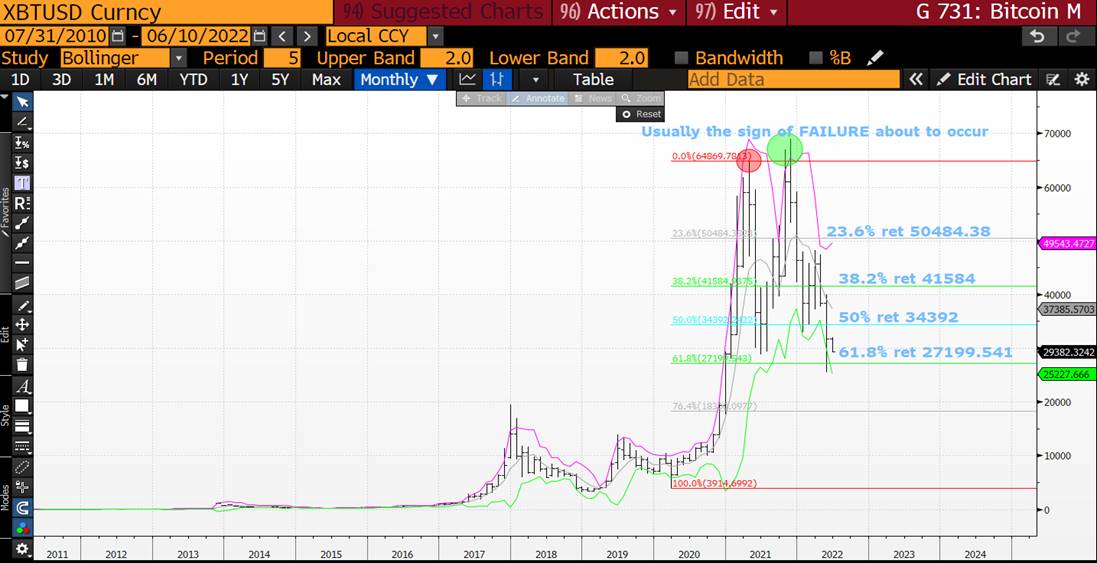This screenshot has width=1097, height=563.
Task: Select the dollar change measurement tool
Action: tap(22, 163)
